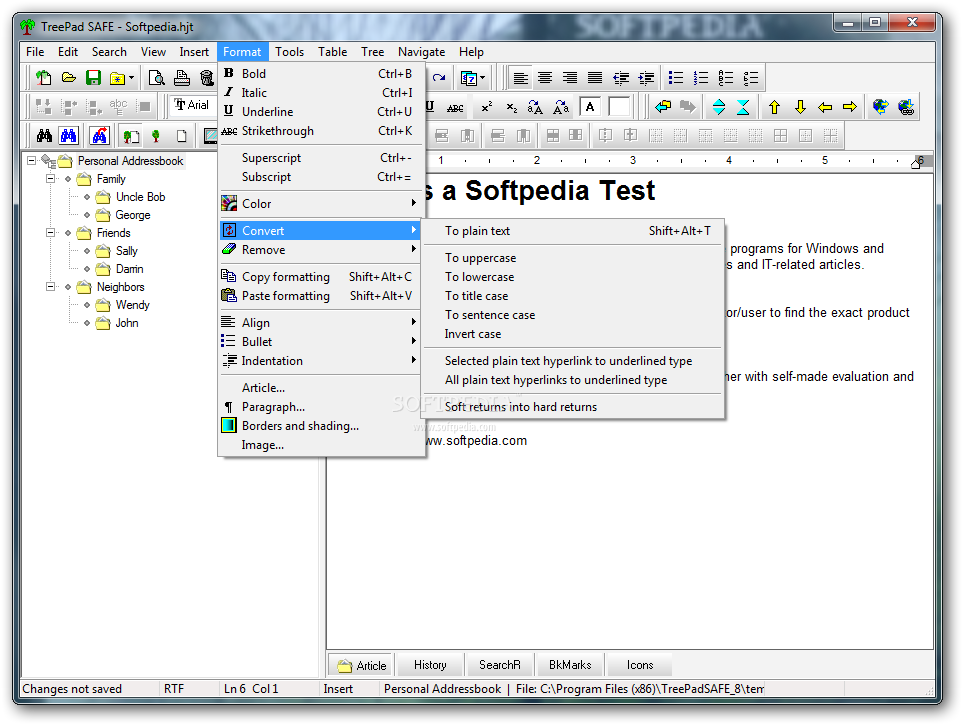The image size is (963, 725).
Task: Click the globe with arrows web icon
Action: point(881,107)
